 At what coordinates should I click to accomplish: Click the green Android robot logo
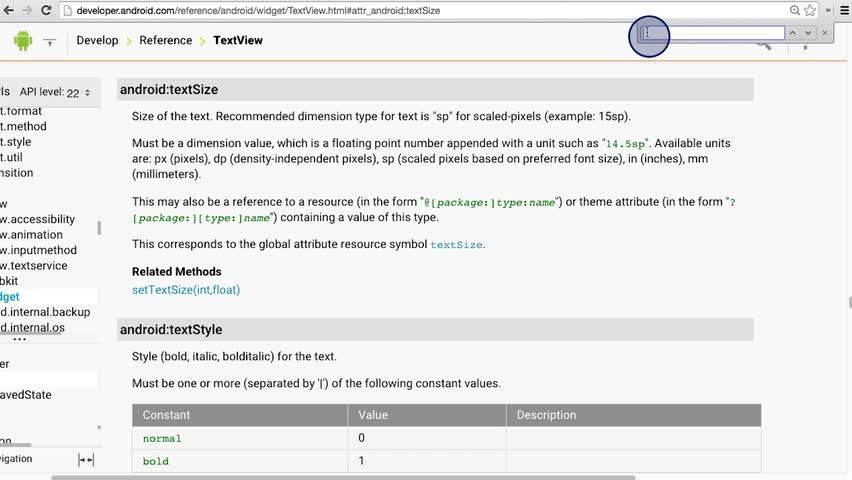click(x=23, y=41)
